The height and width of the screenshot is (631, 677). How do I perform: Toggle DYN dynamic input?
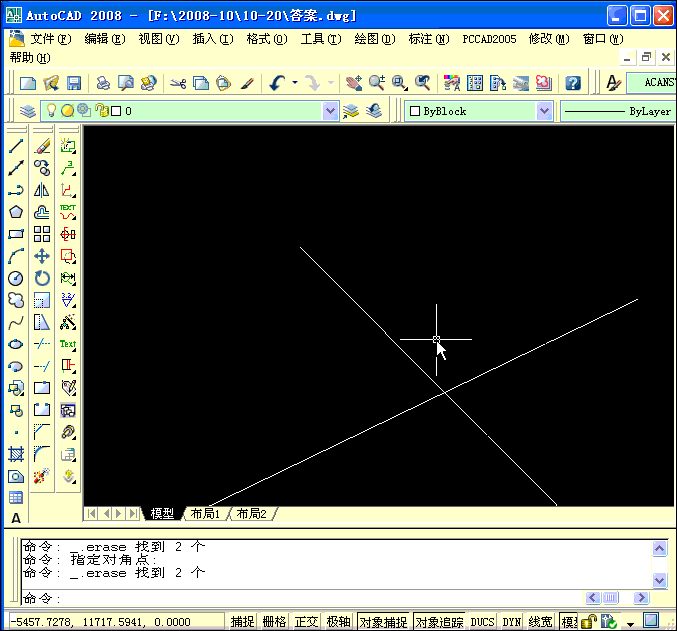click(512, 622)
